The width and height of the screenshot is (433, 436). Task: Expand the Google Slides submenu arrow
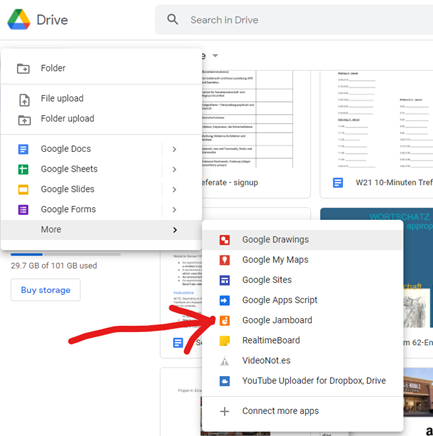pyautogui.click(x=174, y=190)
